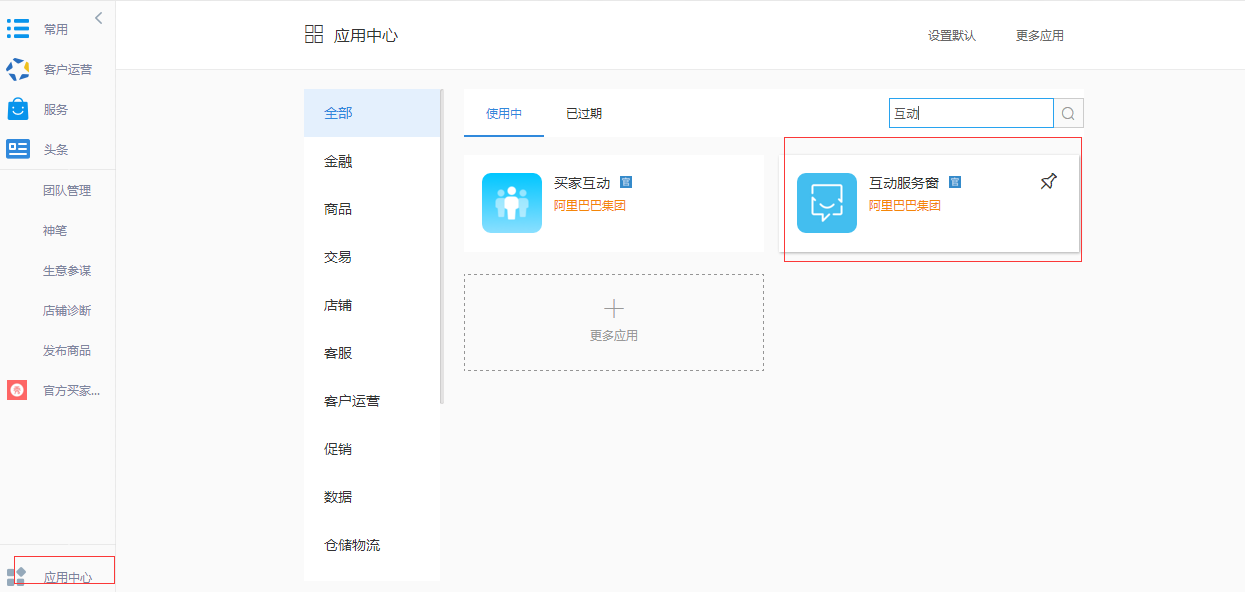Screen dimensions: 1245x592
Task: Open the 官方买家 red icon
Action: [x=17, y=390]
